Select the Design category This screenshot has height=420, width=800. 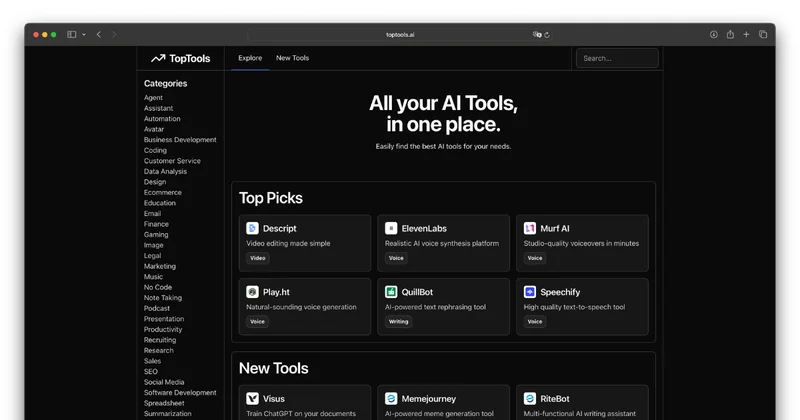pos(155,182)
